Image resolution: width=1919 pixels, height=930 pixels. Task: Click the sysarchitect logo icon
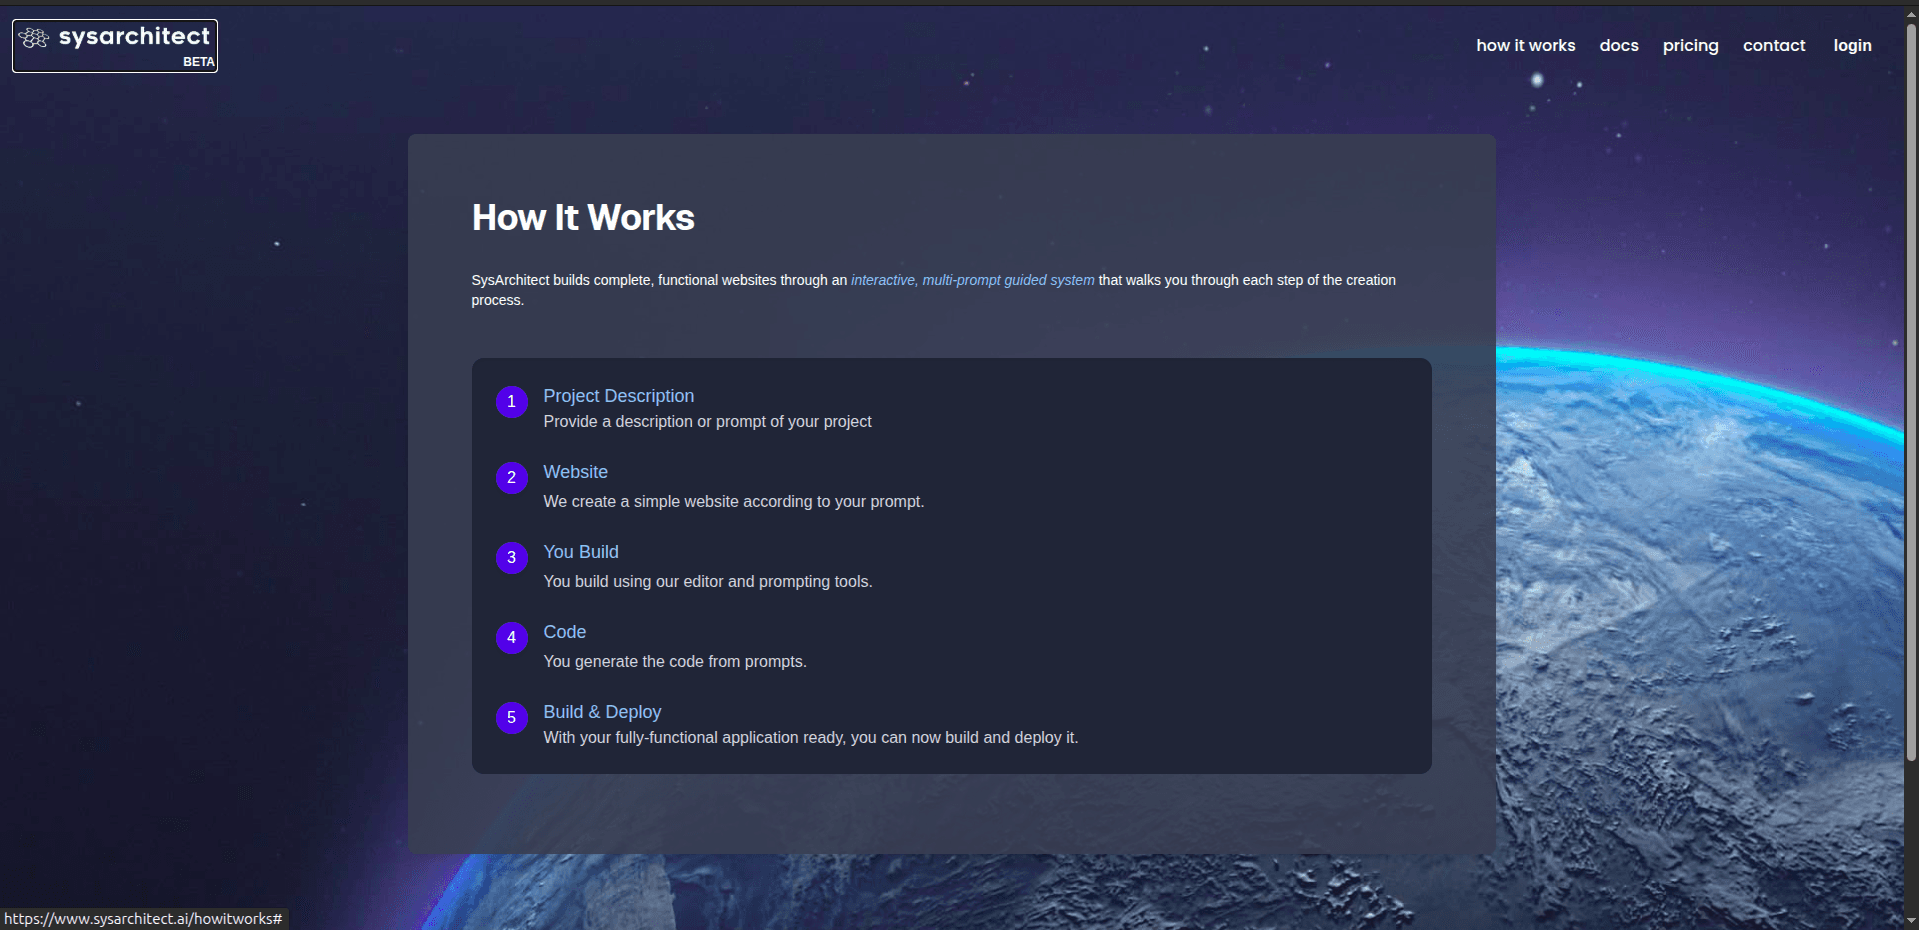(x=34, y=38)
